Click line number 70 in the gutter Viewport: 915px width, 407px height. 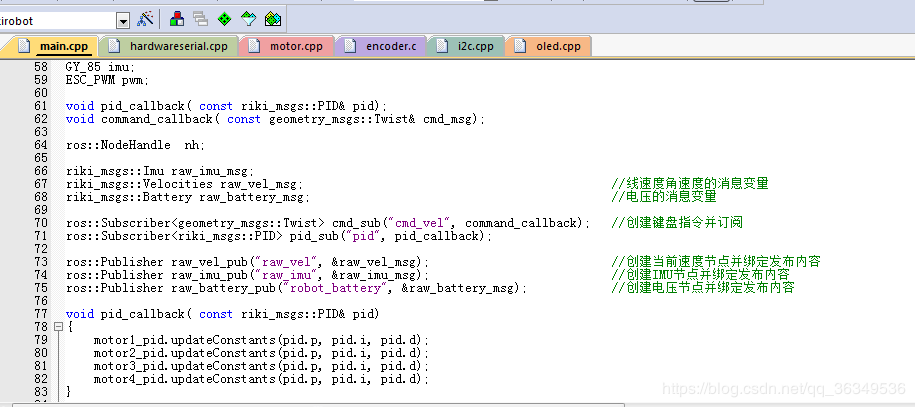41,223
